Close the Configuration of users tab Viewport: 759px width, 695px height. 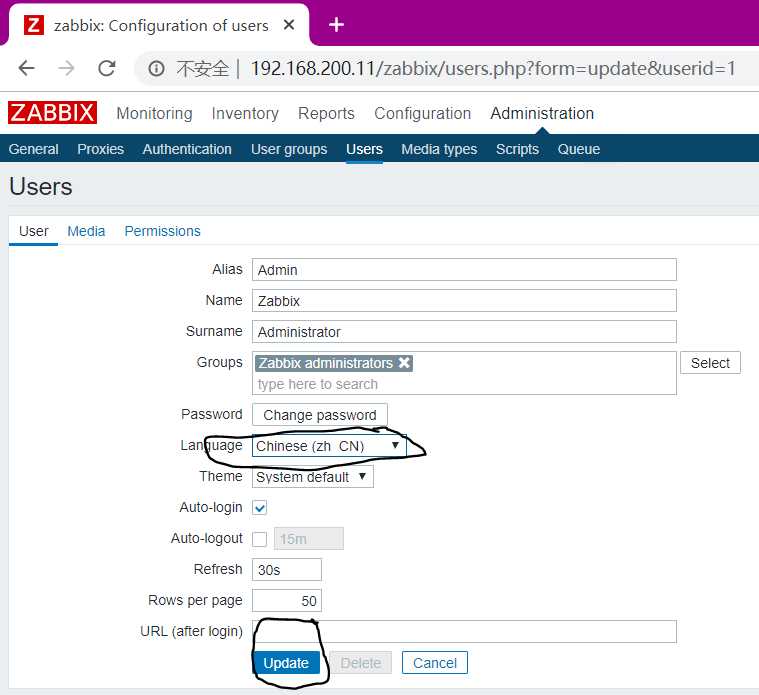click(289, 25)
